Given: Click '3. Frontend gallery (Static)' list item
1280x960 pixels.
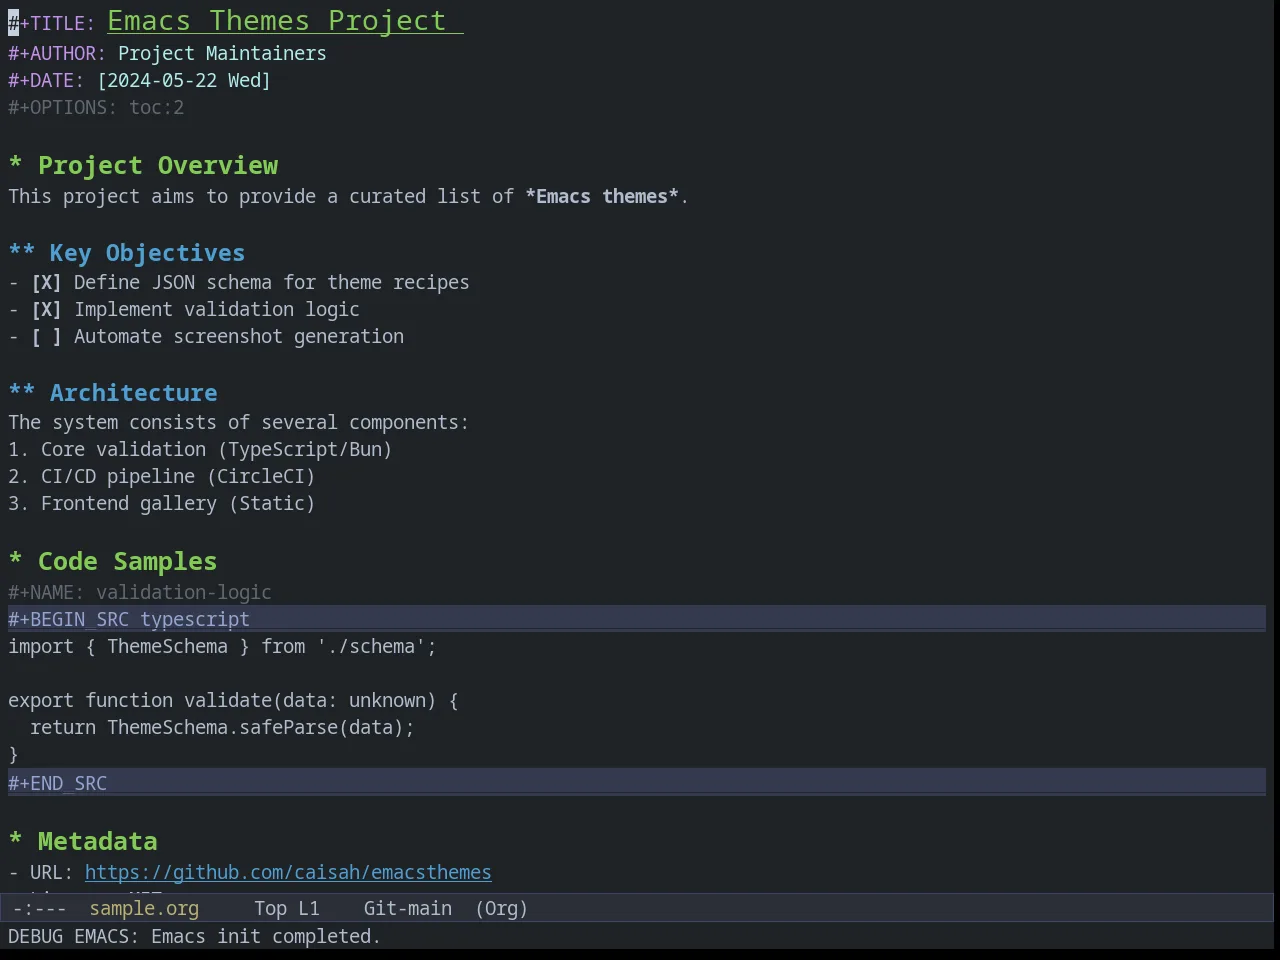Looking at the screenshot, I should coord(162,504).
